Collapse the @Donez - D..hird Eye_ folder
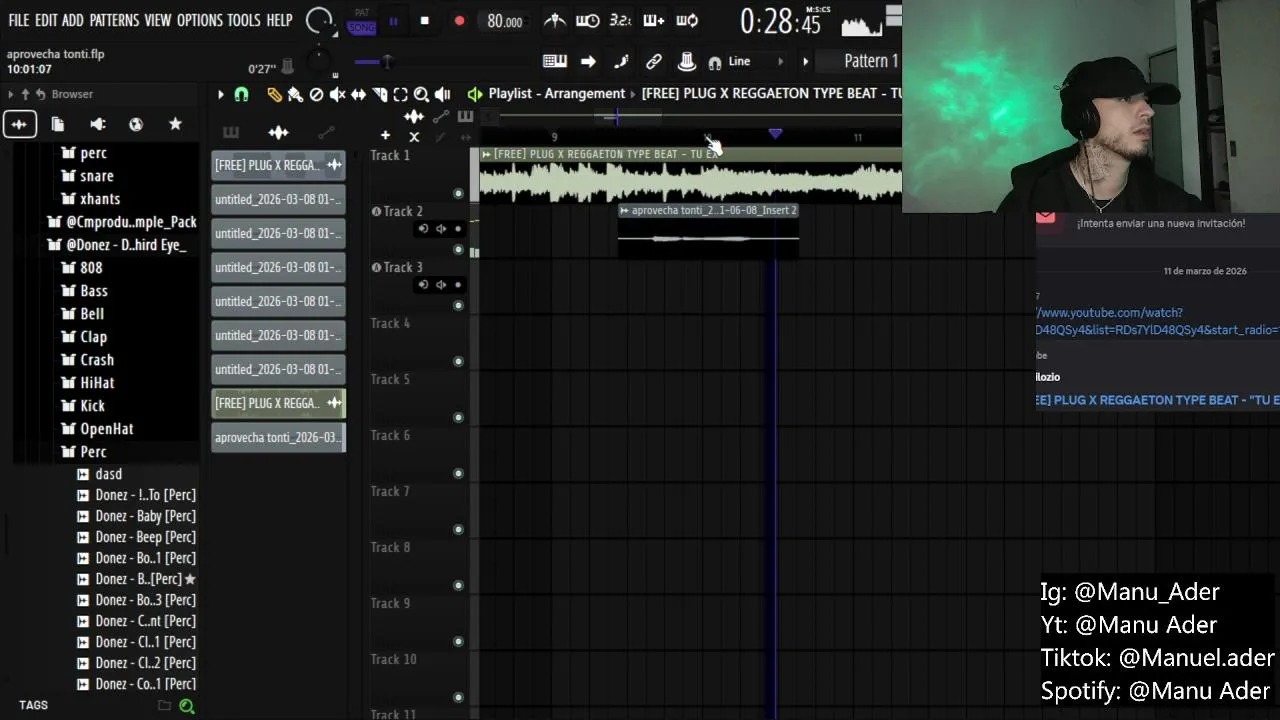This screenshot has width=1280, height=720. (x=116, y=245)
